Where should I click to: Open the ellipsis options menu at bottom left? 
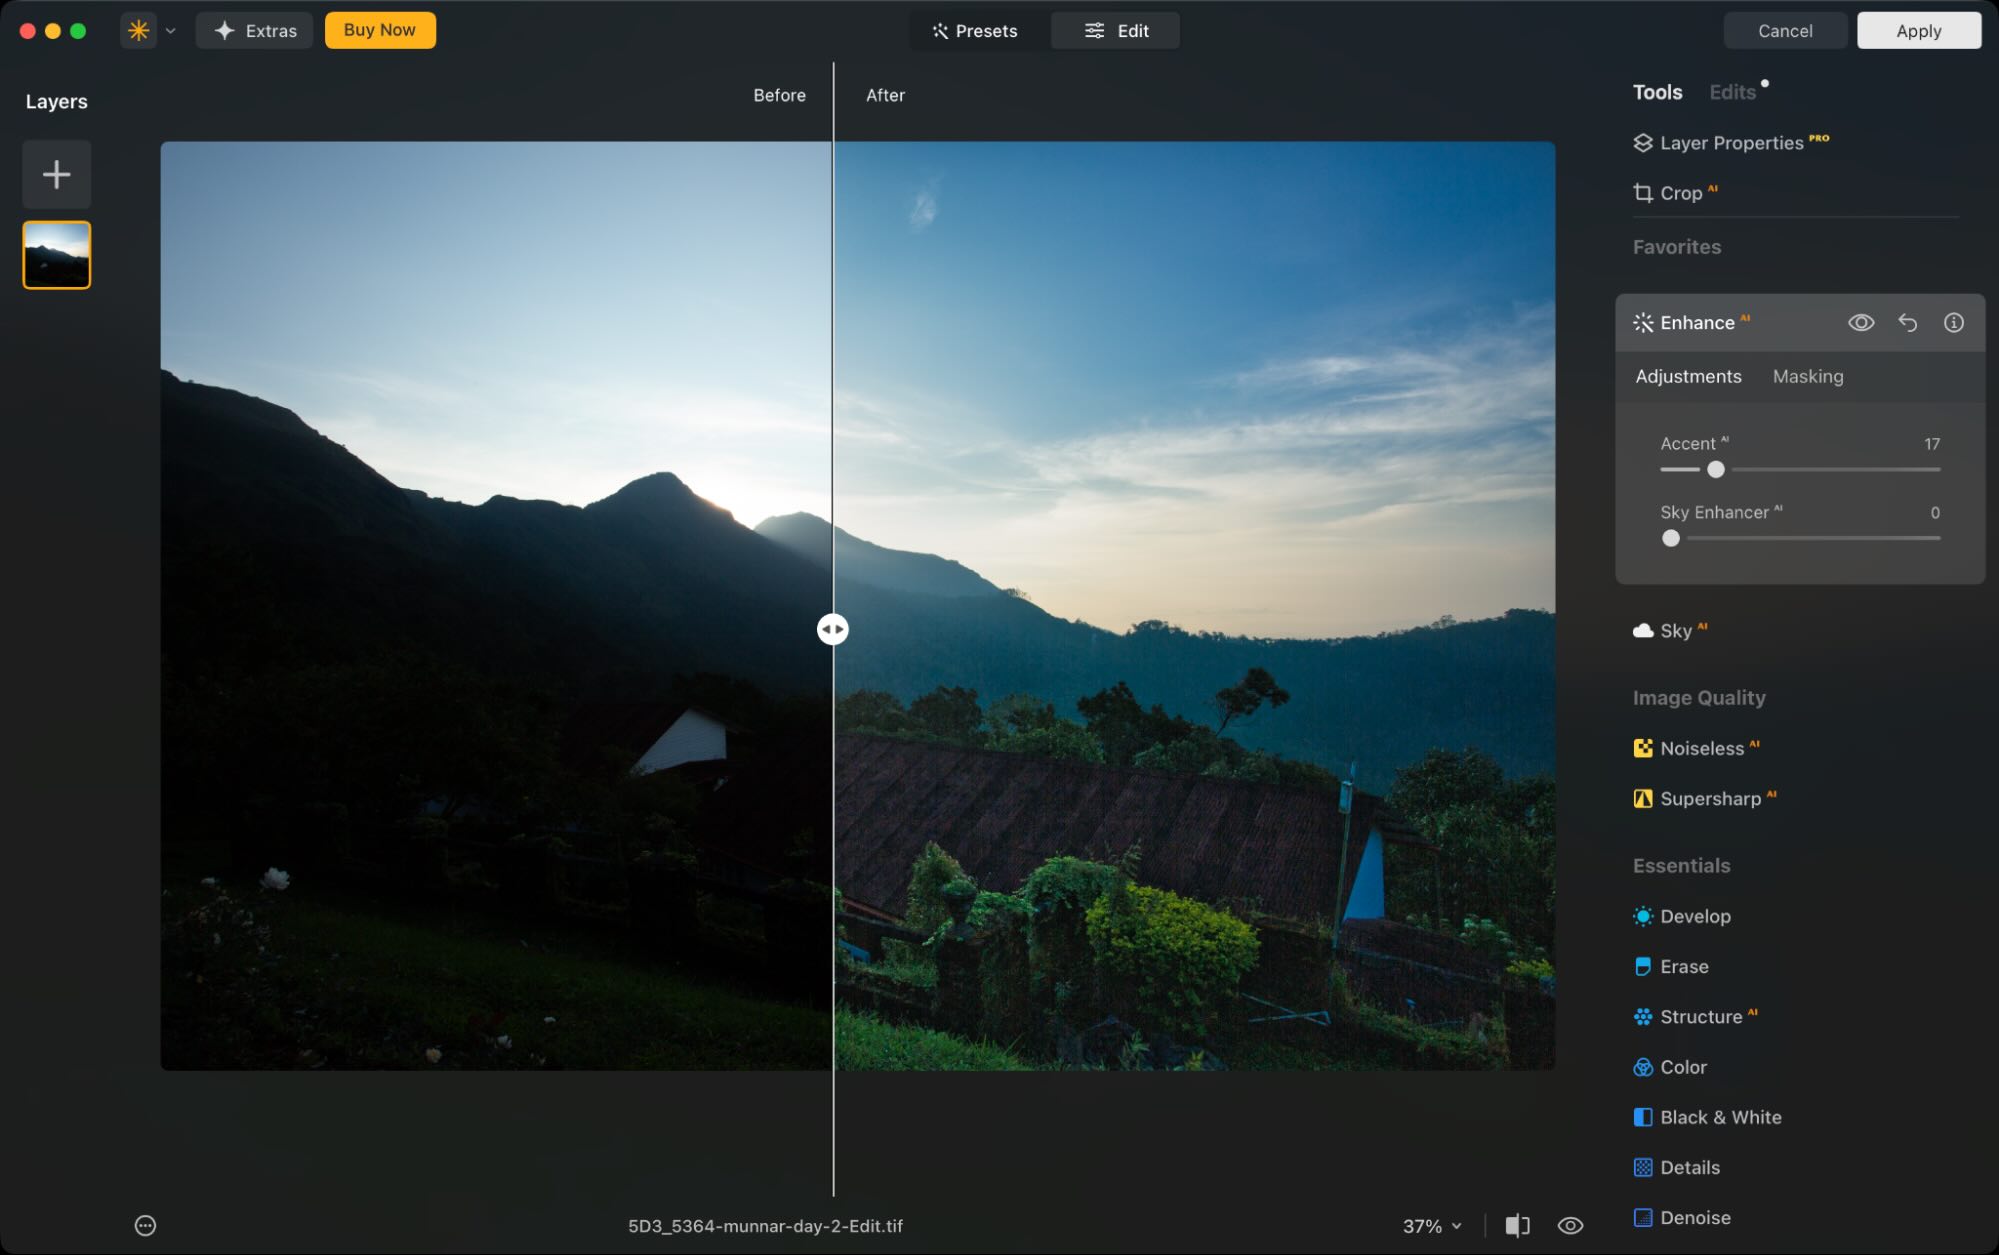(x=145, y=1225)
